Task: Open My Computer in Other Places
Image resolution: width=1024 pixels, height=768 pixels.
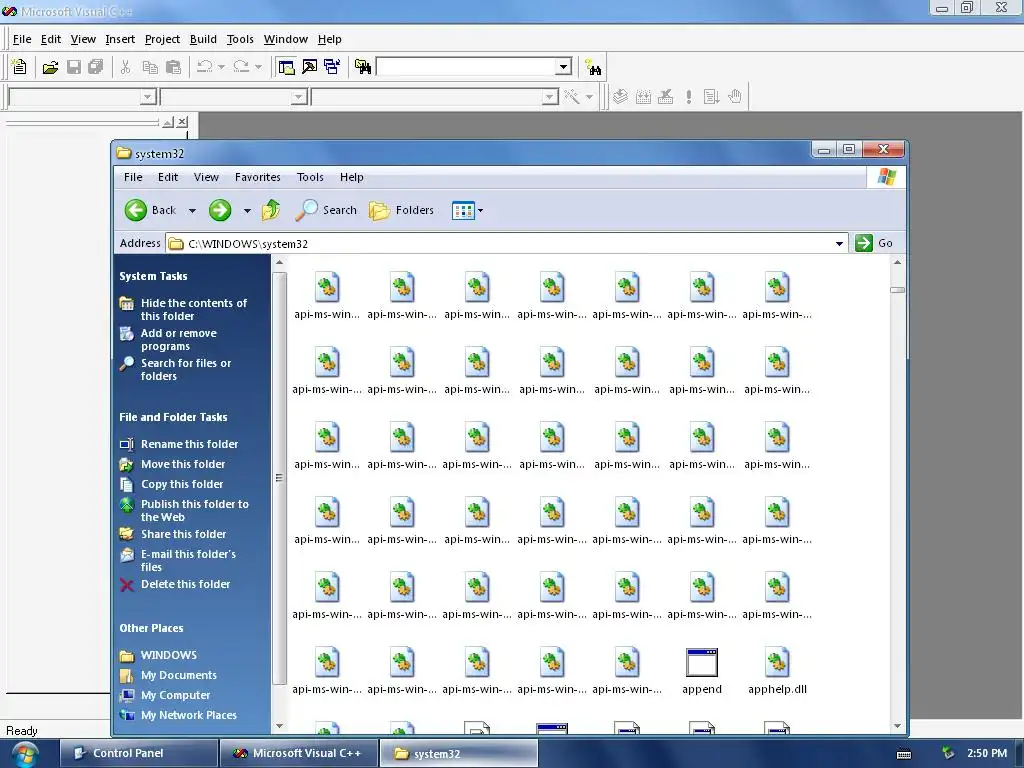Action: coord(176,696)
